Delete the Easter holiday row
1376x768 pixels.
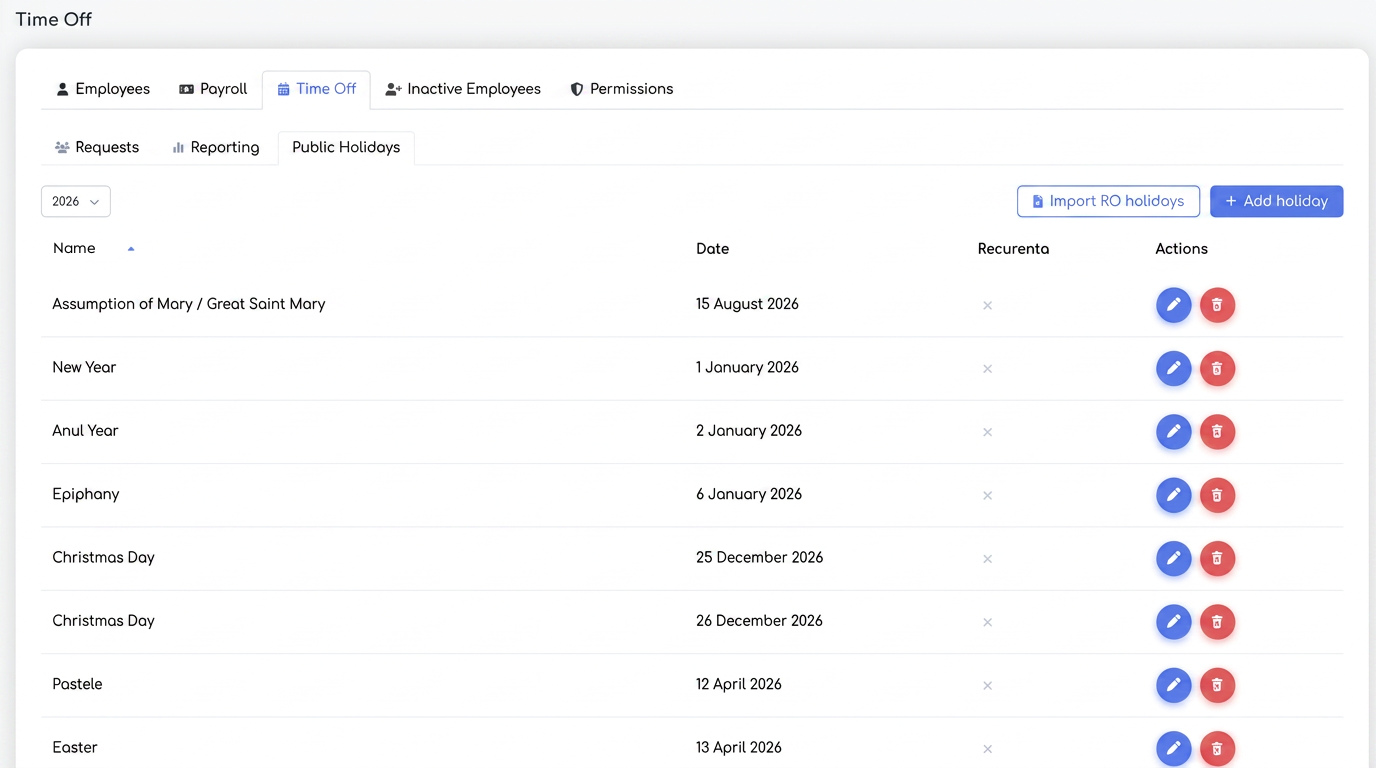coord(1217,748)
